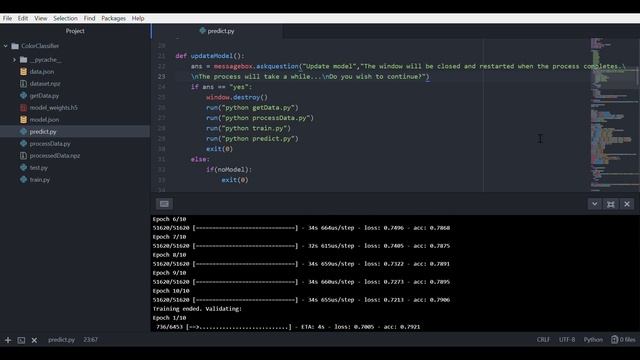
Task: Open train.py in the tree
Action: (x=40, y=180)
